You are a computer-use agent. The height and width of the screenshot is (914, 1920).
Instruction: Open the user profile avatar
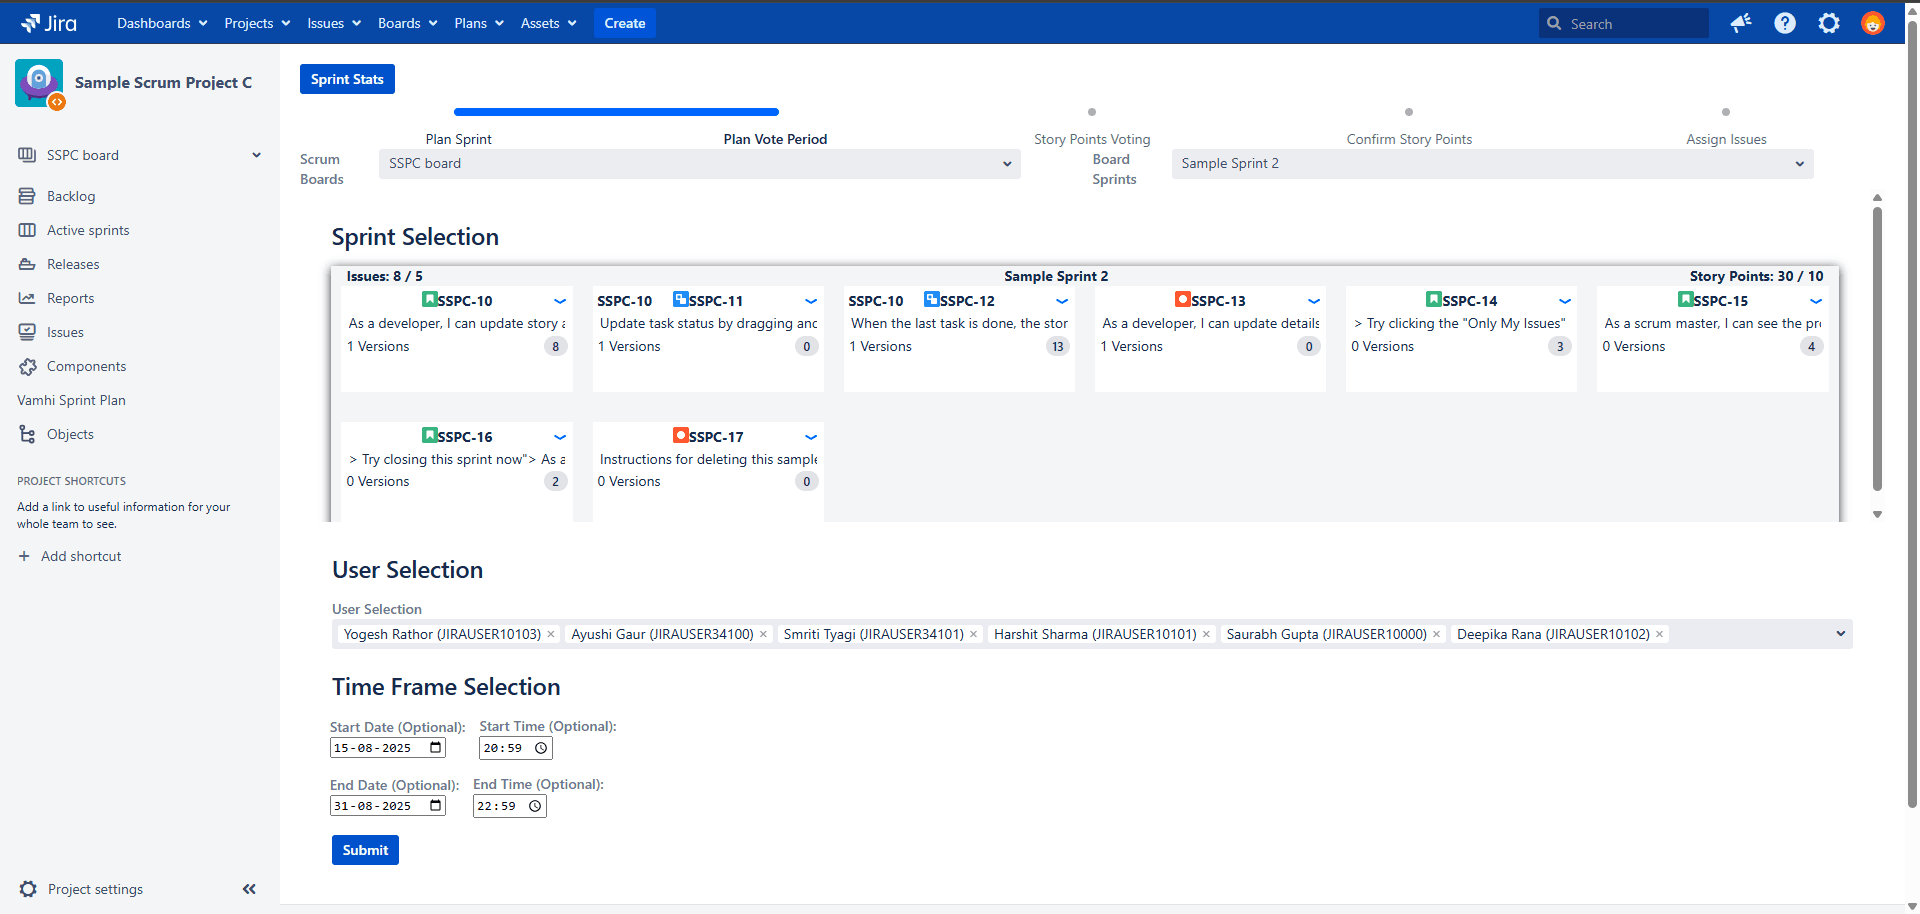coord(1873,23)
